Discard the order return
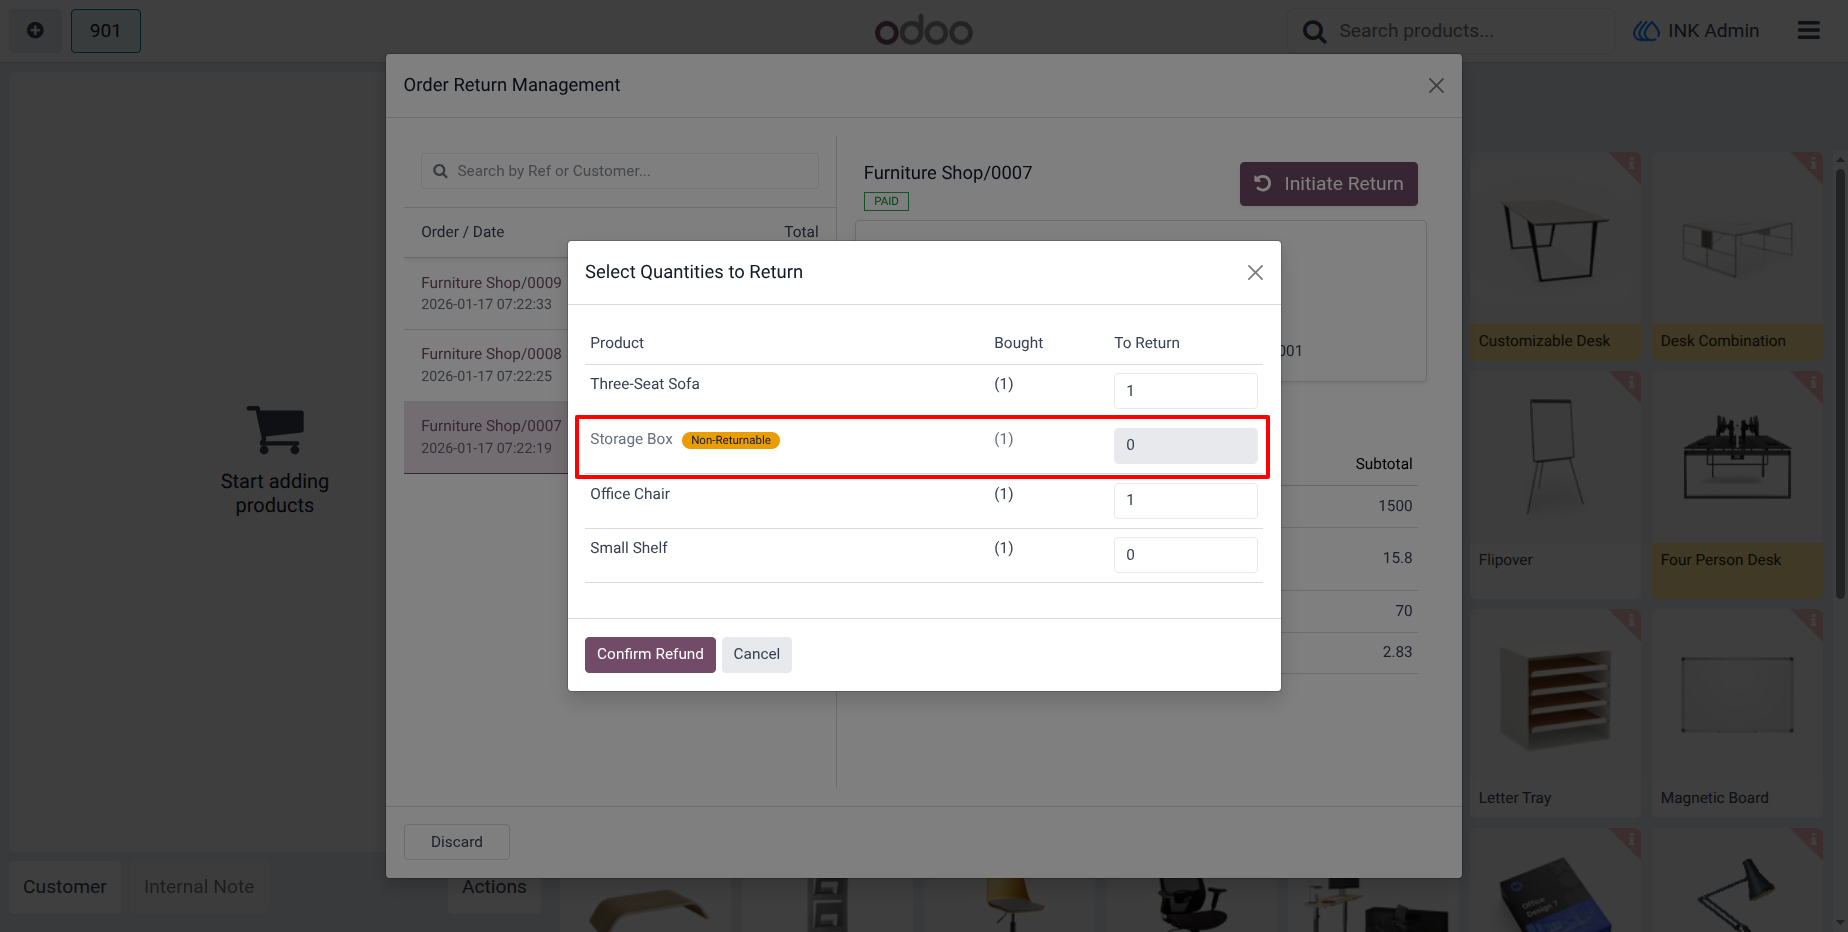 coord(457,842)
